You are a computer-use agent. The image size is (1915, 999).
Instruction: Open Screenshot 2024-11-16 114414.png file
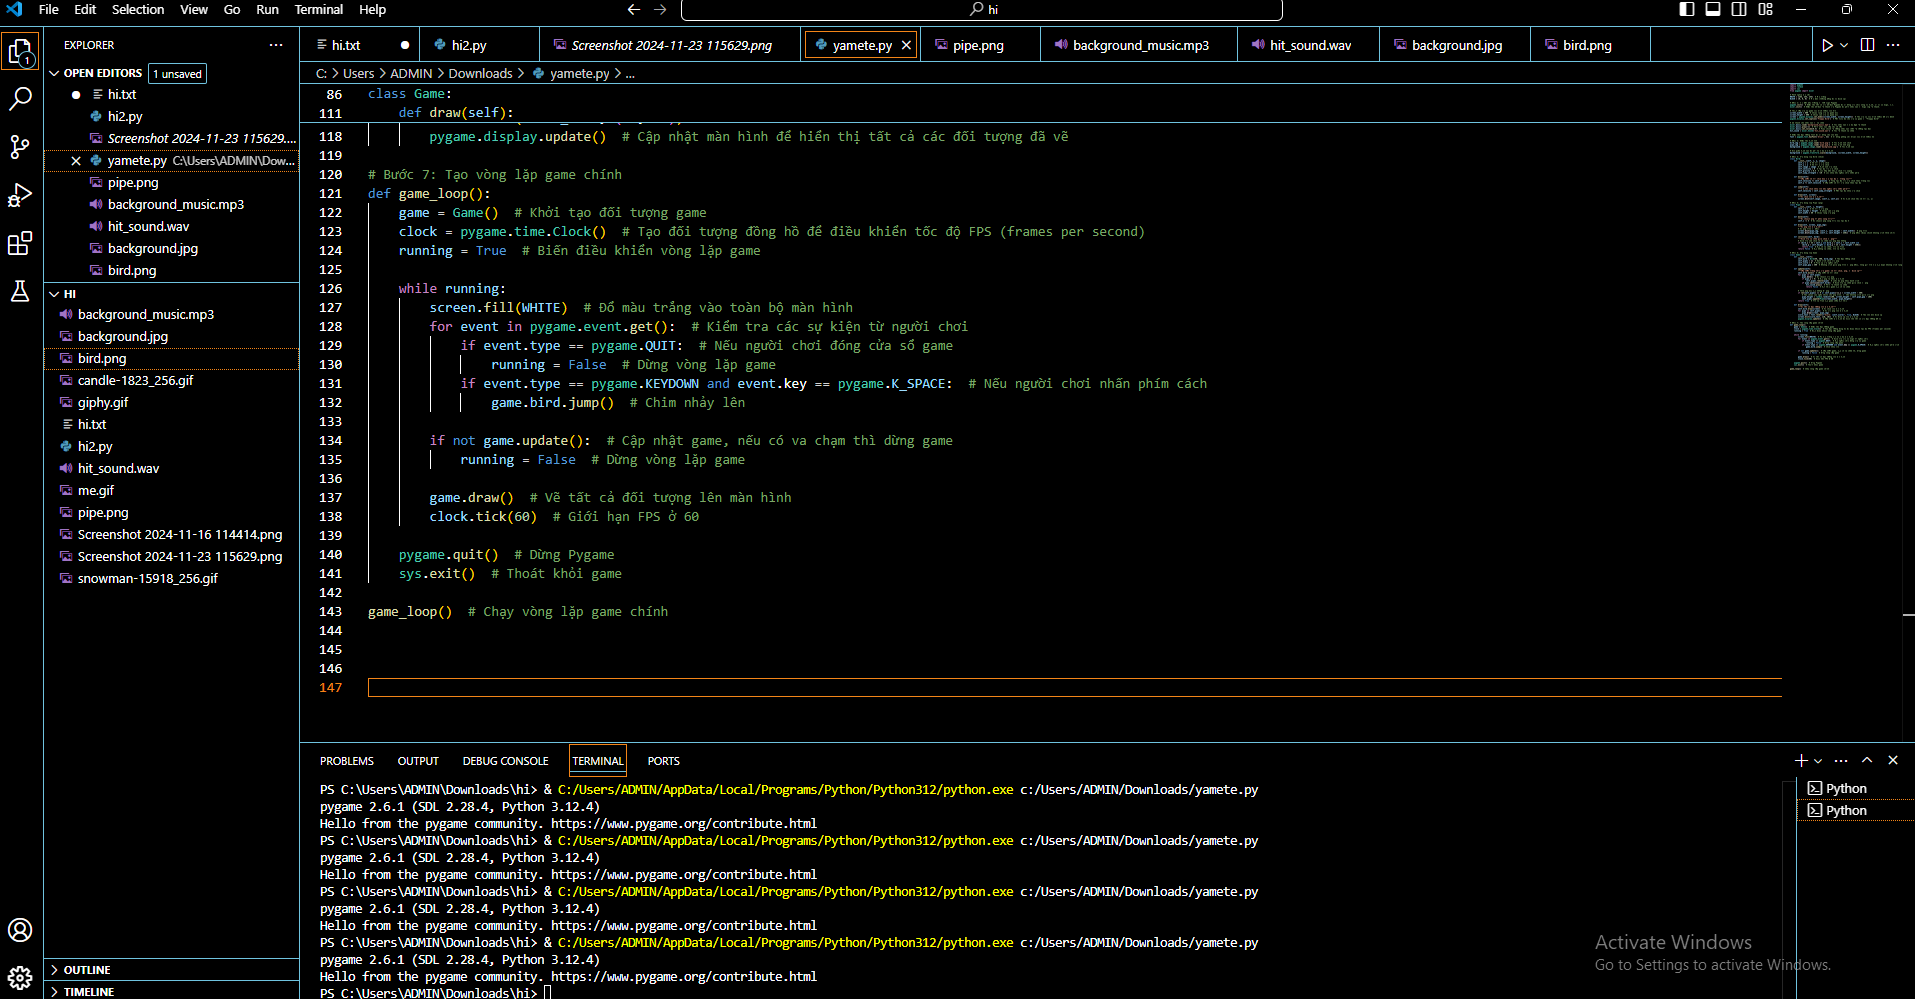pyautogui.click(x=180, y=534)
